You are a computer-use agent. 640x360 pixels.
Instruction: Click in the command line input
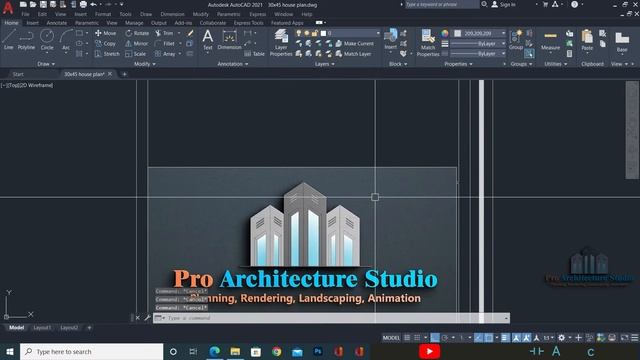(x=331, y=318)
